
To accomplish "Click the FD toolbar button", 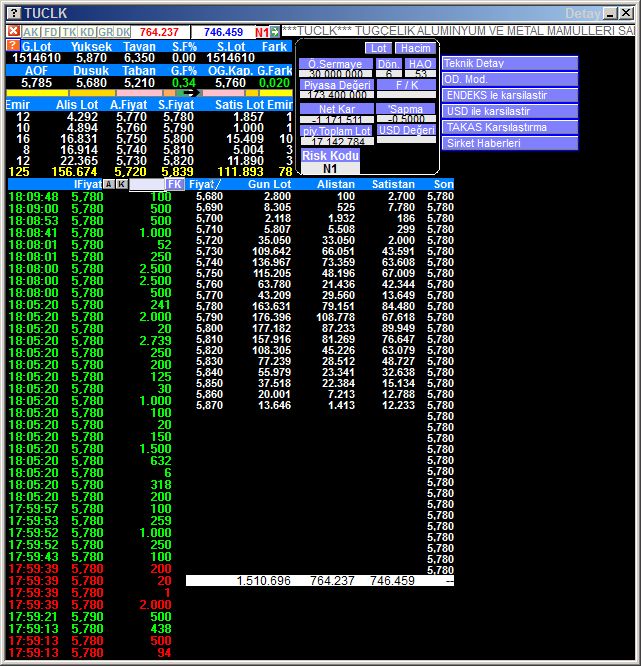I will pos(51,32).
